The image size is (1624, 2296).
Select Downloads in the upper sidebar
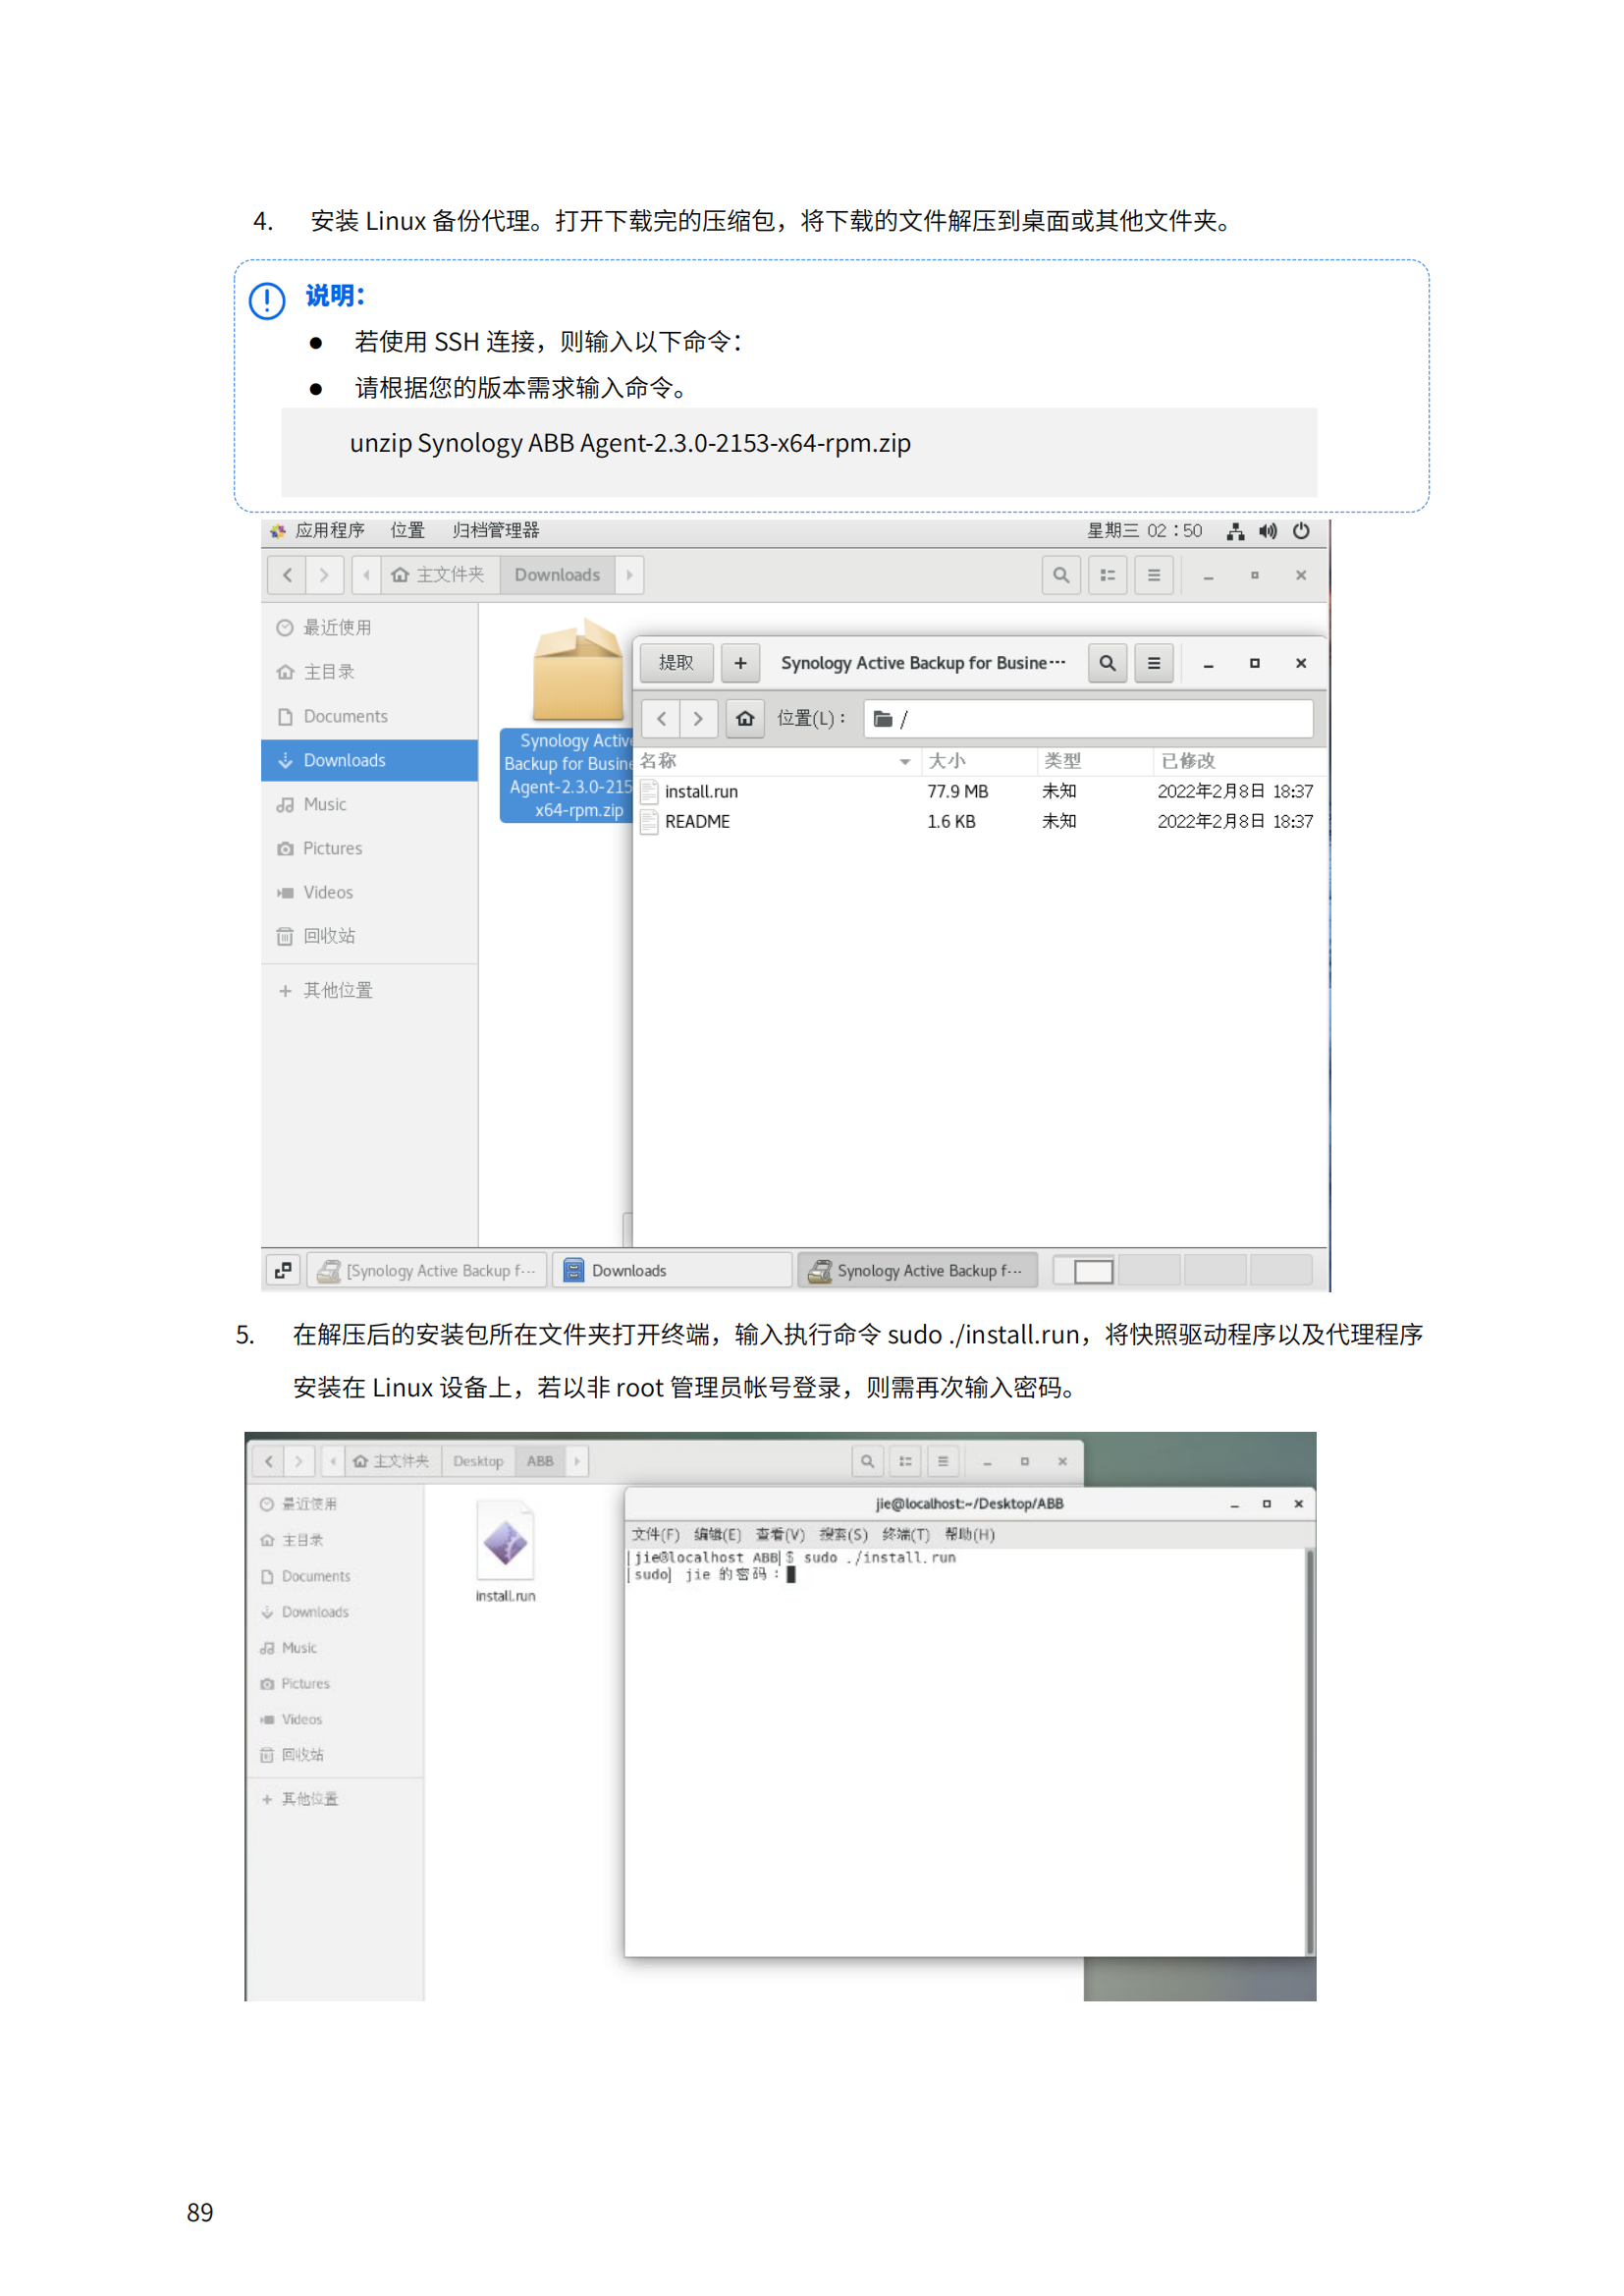(x=369, y=760)
